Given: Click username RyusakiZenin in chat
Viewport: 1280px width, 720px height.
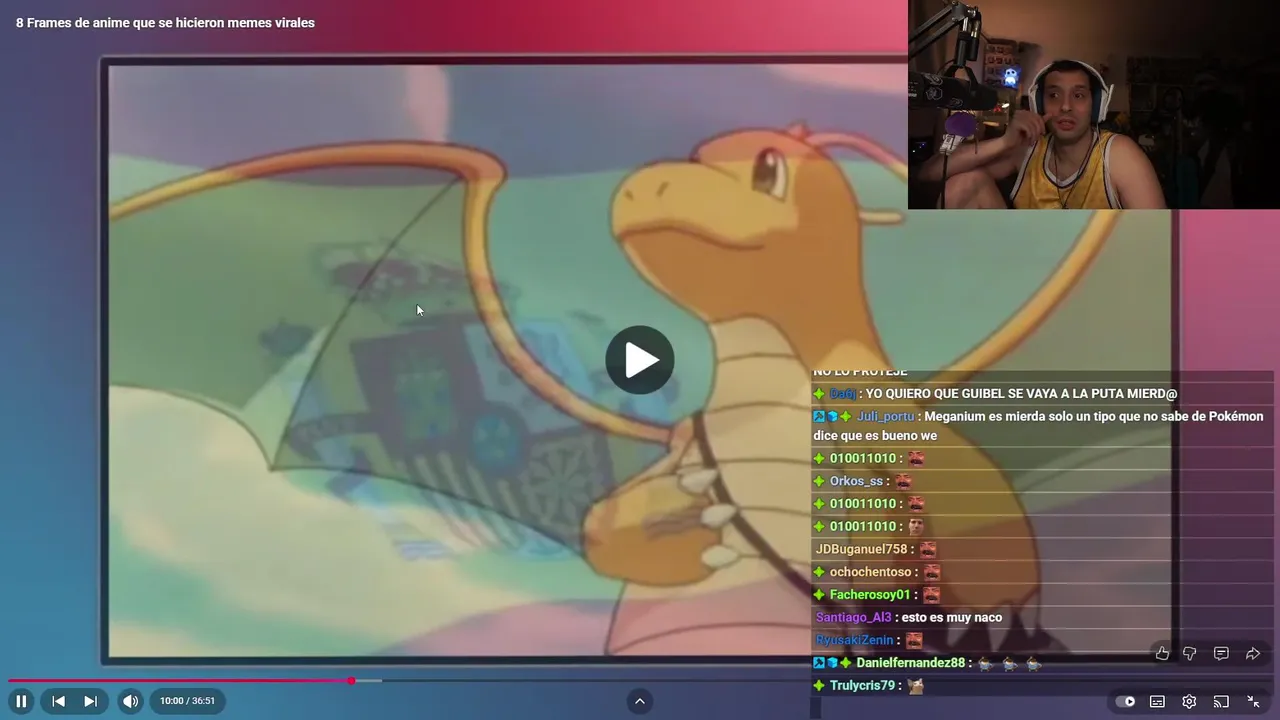Looking at the screenshot, I should point(854,640).
